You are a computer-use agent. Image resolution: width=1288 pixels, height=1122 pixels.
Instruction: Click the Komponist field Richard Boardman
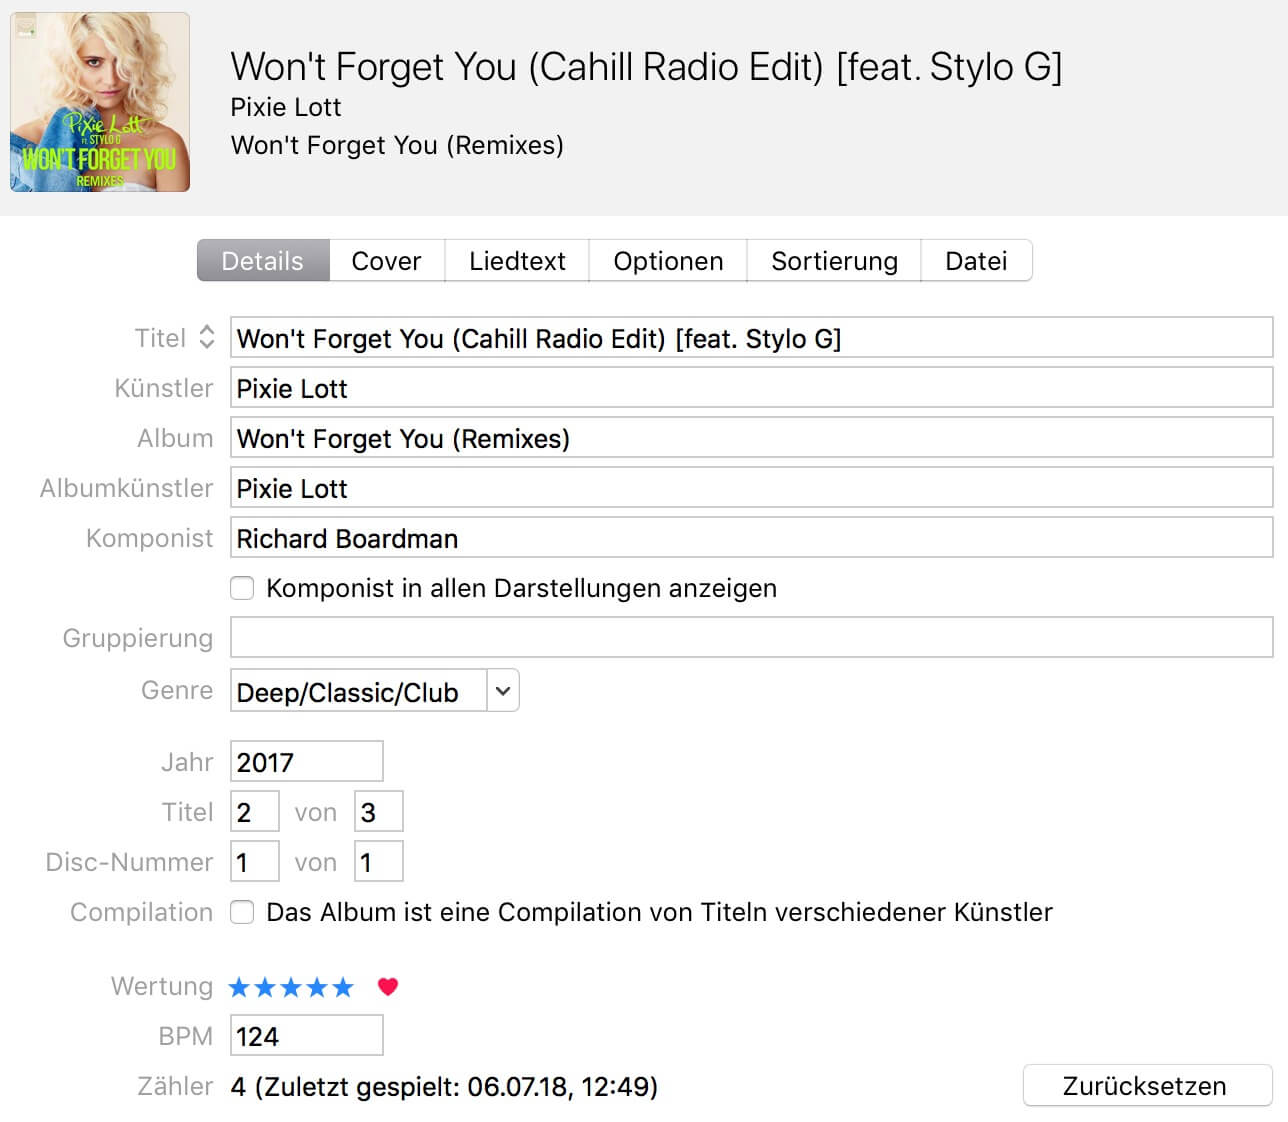[751, 538]
